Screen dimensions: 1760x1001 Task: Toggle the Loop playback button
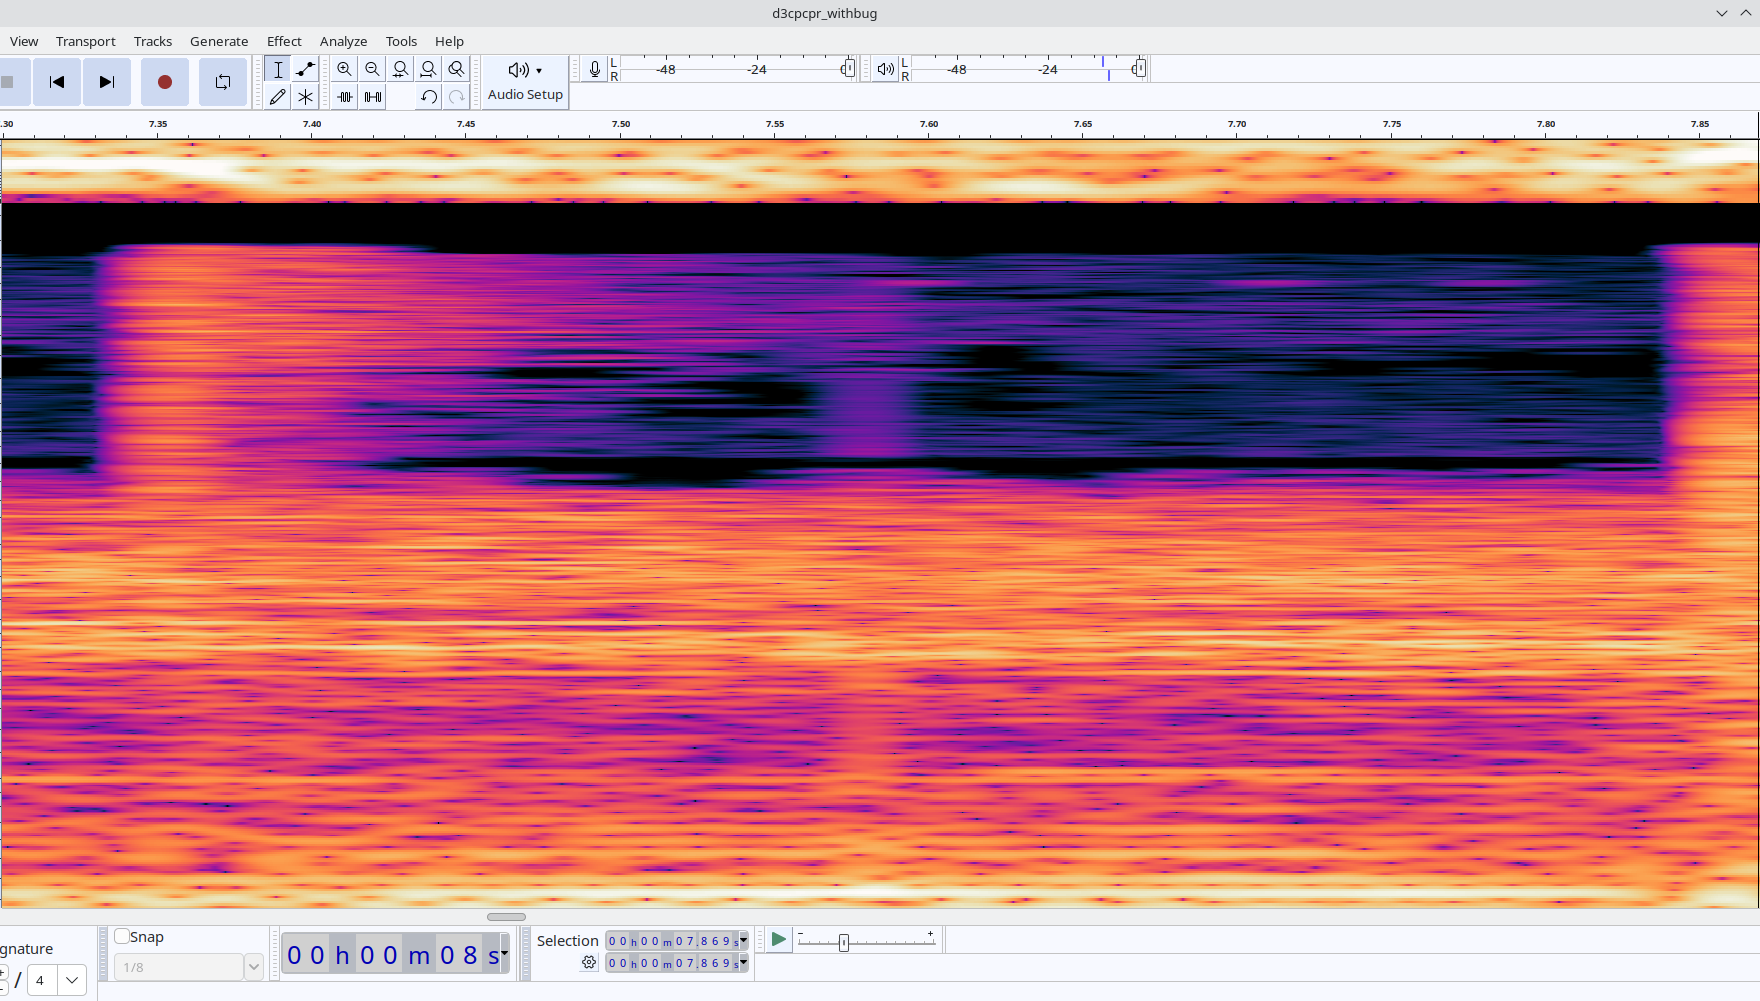click(x=223, y=82)
